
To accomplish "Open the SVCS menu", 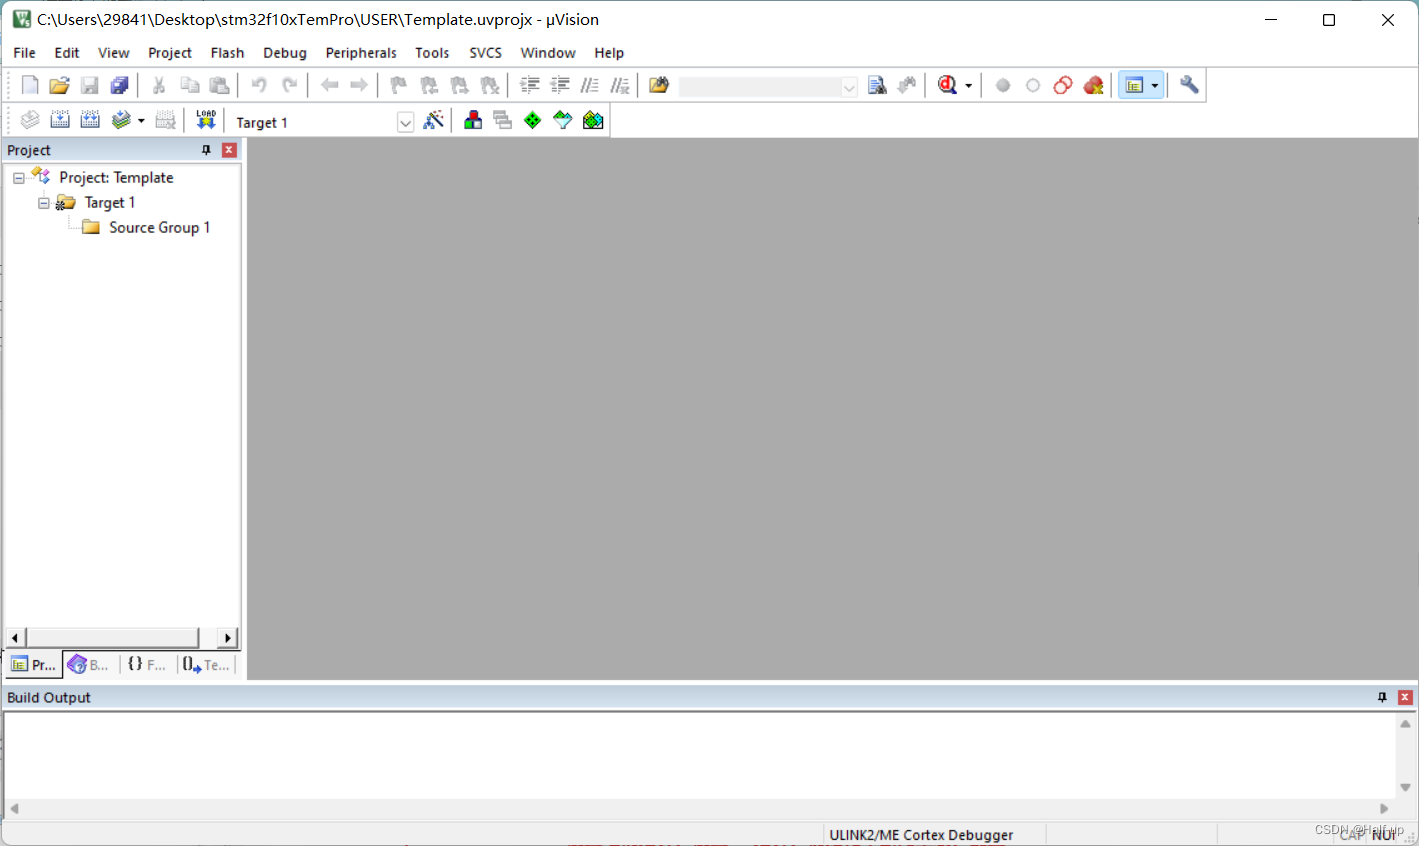I will click(486, 53).
